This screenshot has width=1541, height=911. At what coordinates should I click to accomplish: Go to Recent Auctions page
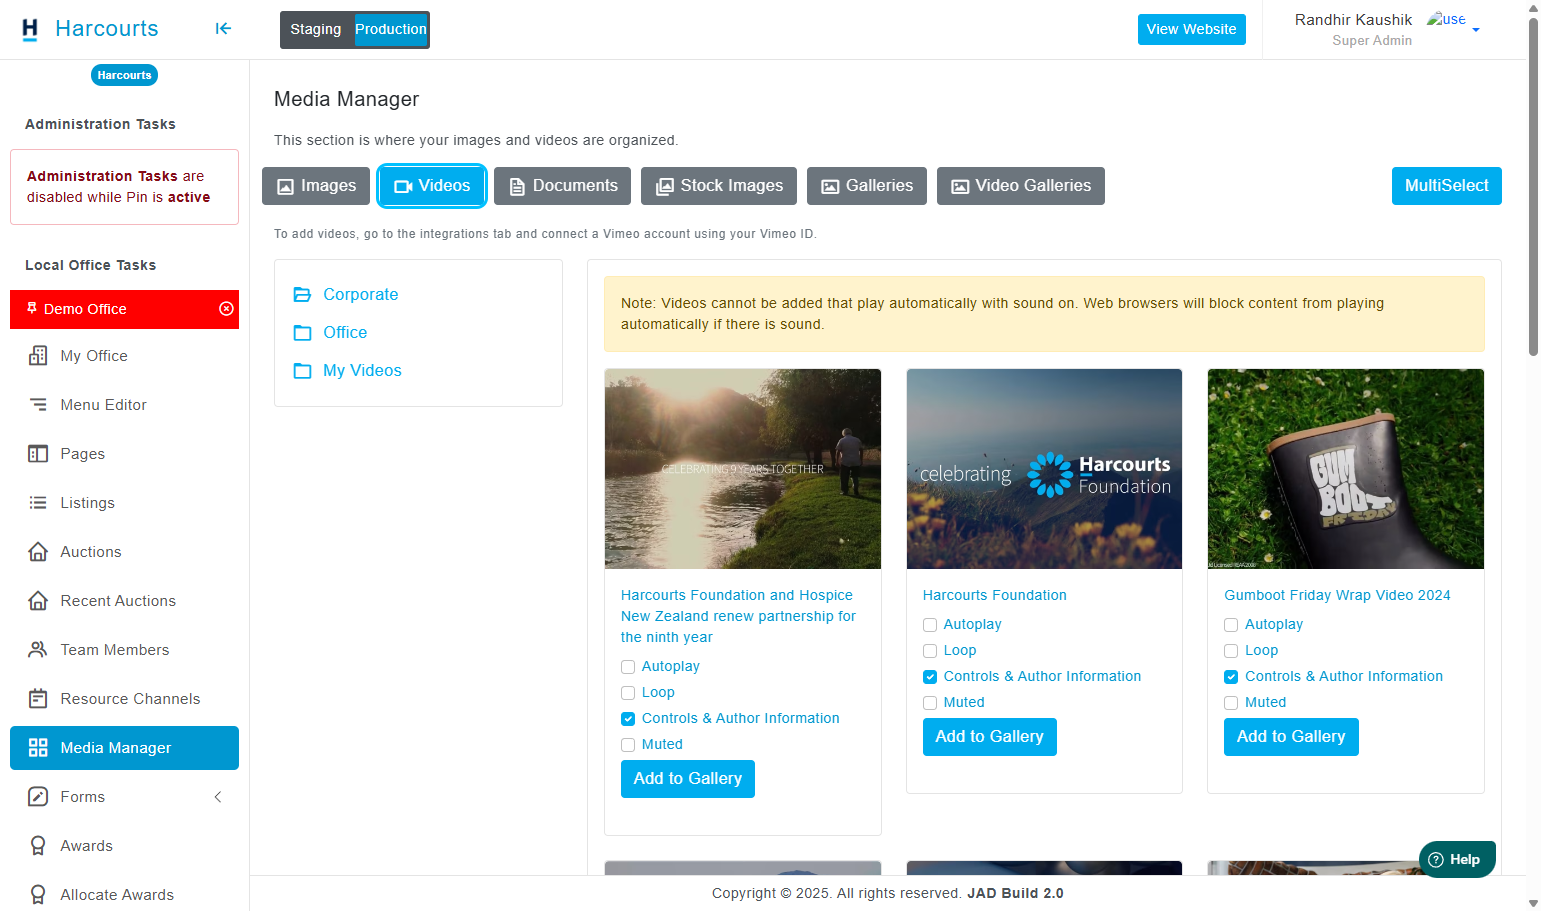tap(118, 601)
